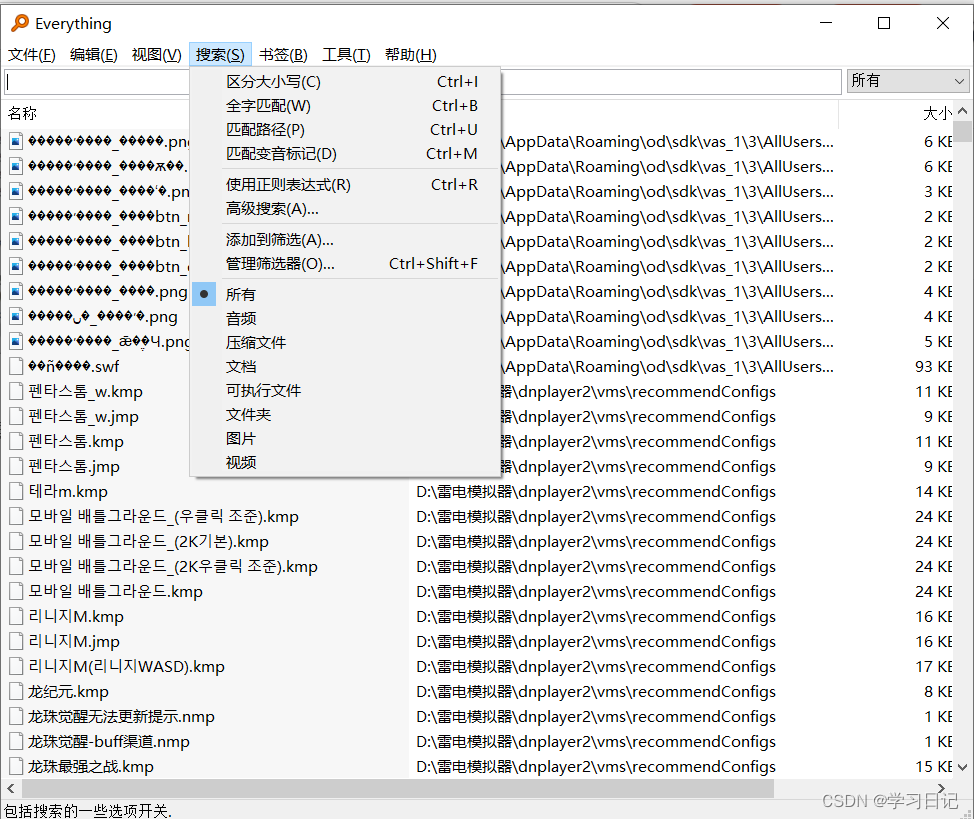Image resolution: width=974 pixels, height=819 pixels.
Task: Click the 93 KB size cell
Action: tap(933, 367)
